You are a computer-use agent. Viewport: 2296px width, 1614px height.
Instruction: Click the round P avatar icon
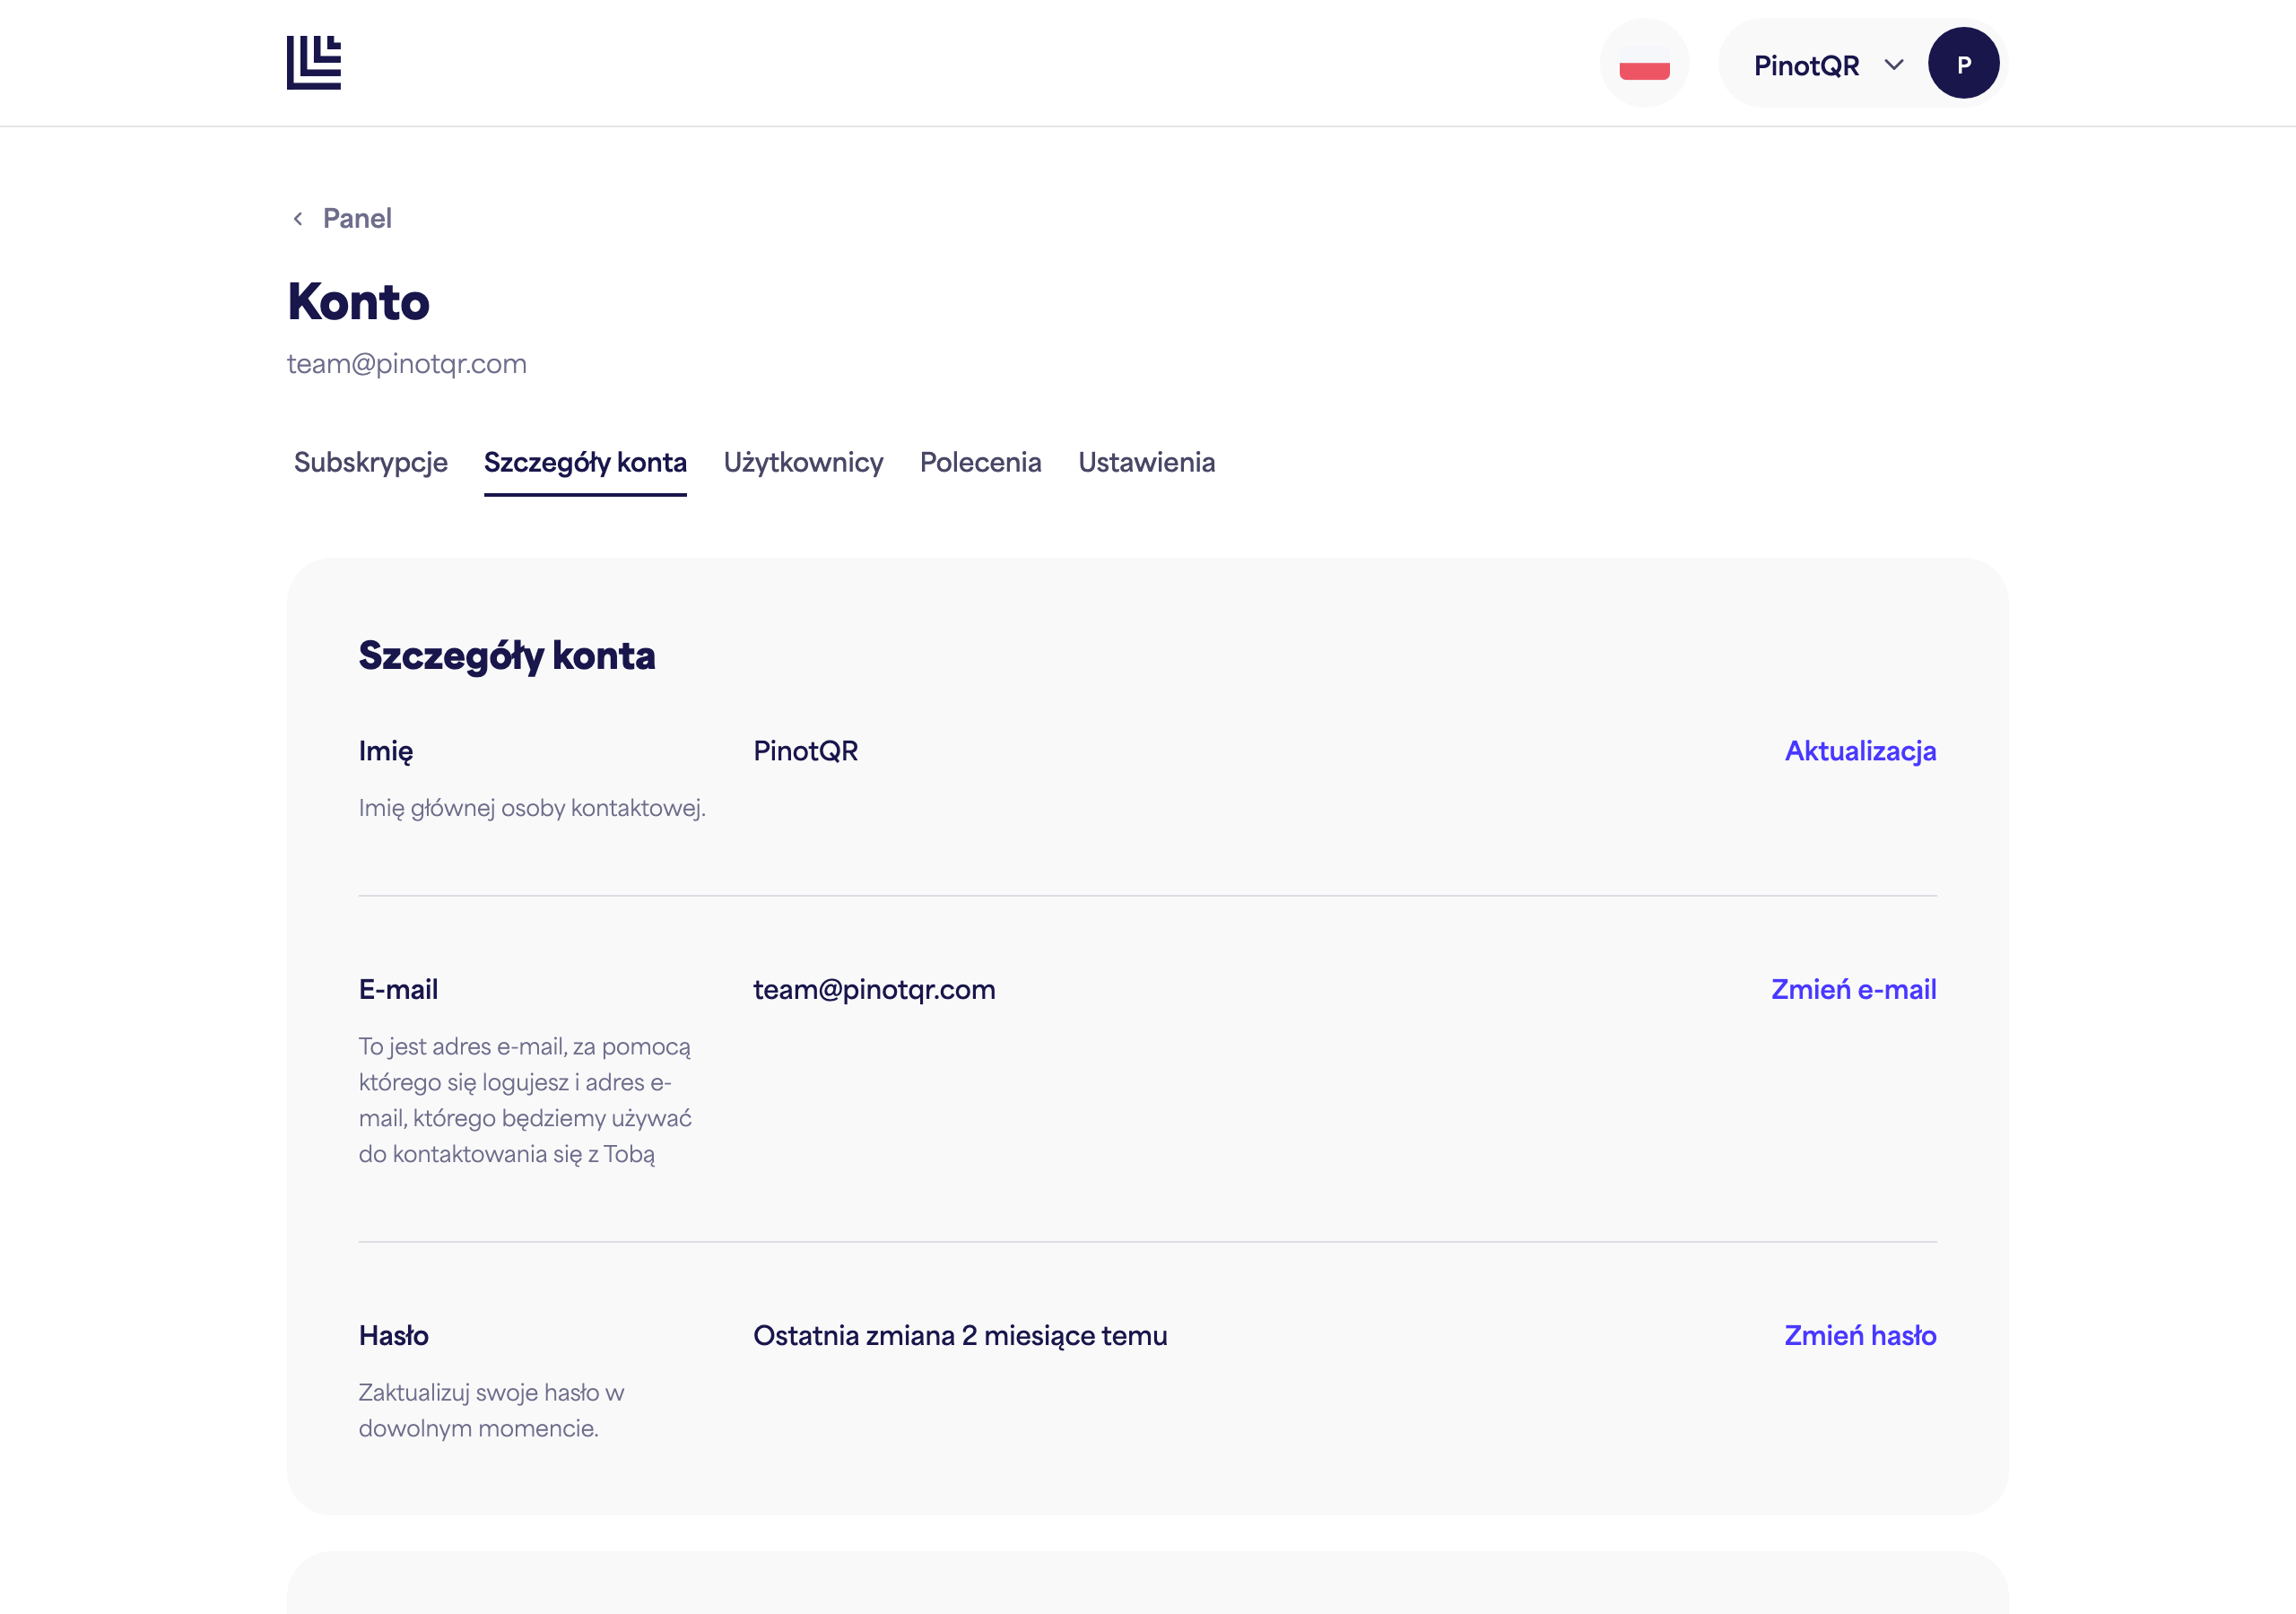click(1963, 63)
